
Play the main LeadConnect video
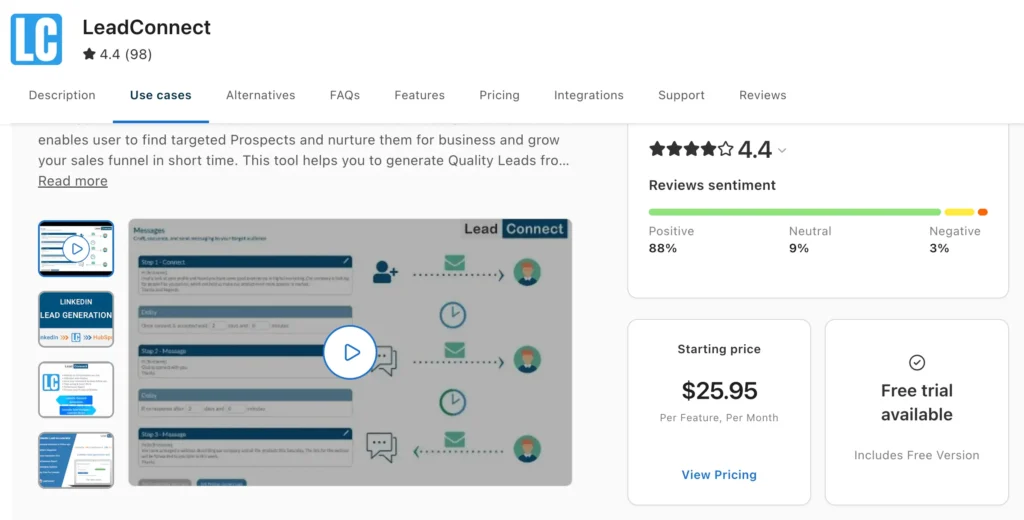[x=350, y=352]
